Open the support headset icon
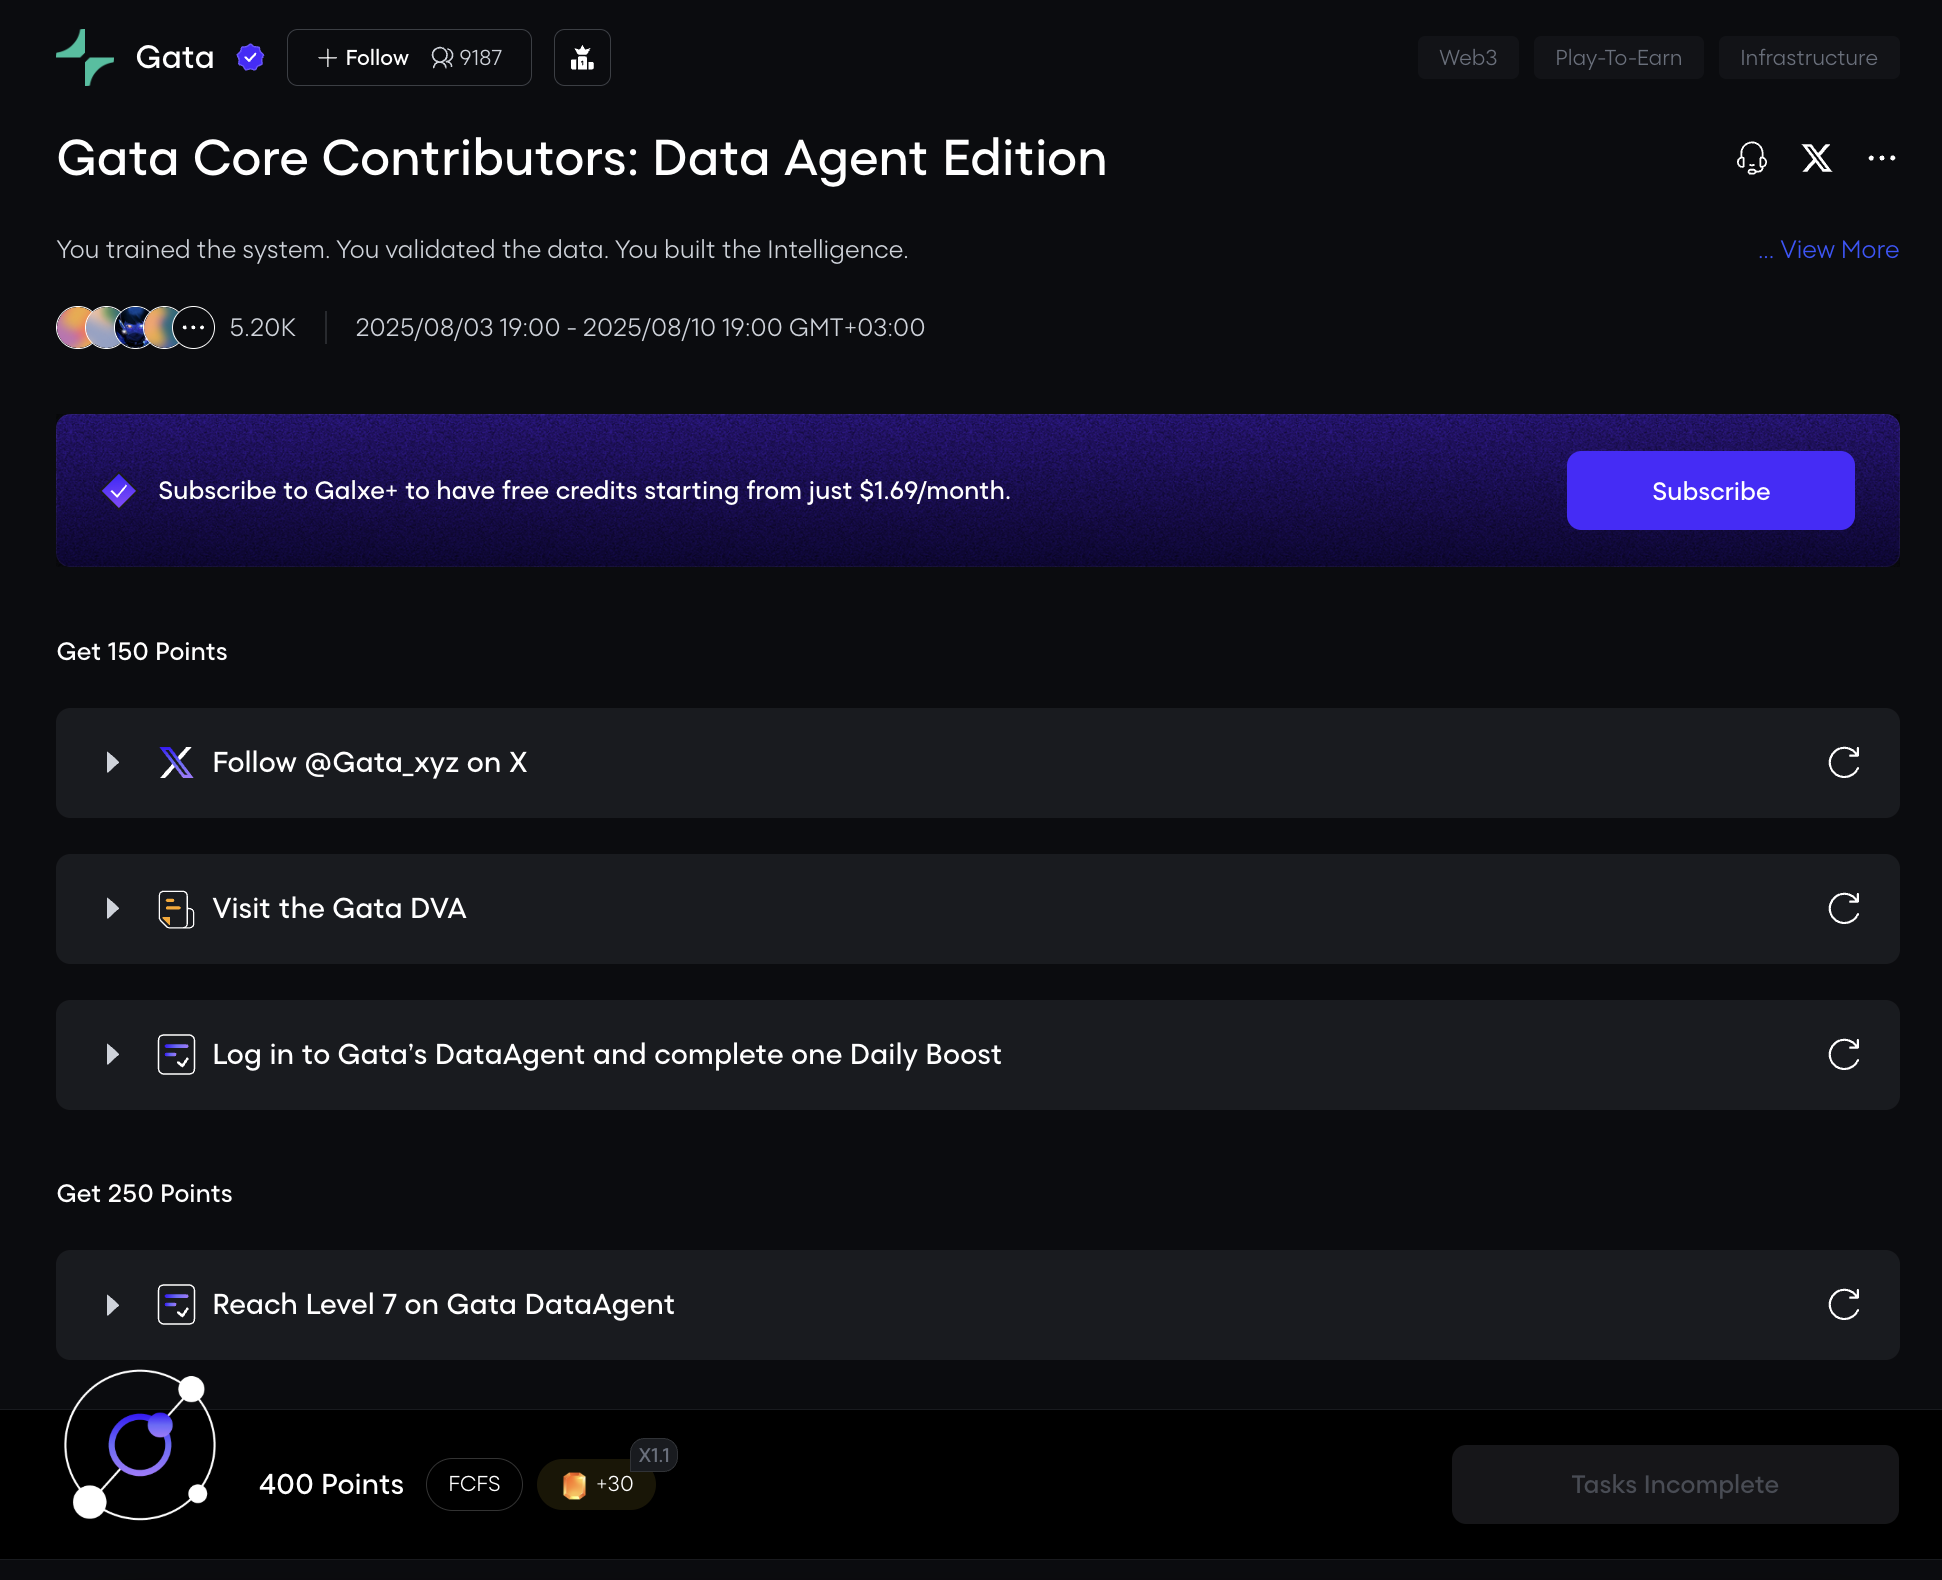The image size is (1942, 1580). pos(1751,158)
